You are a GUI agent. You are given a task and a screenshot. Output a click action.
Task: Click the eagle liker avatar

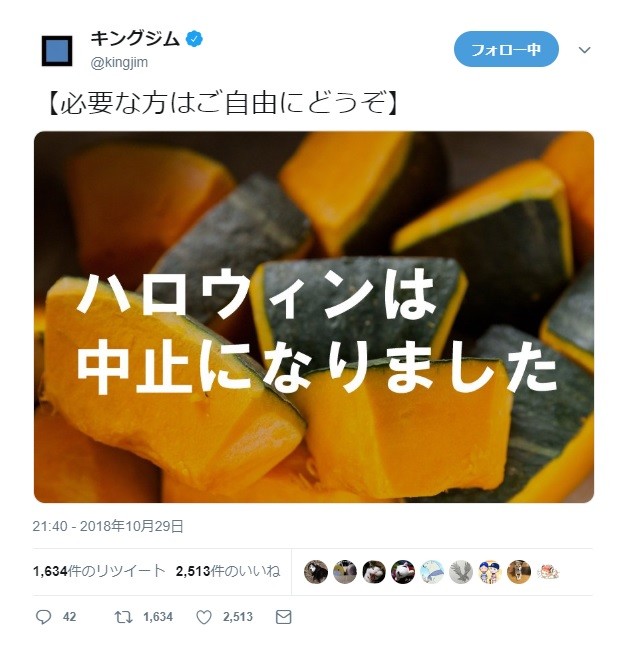(461, 572)
